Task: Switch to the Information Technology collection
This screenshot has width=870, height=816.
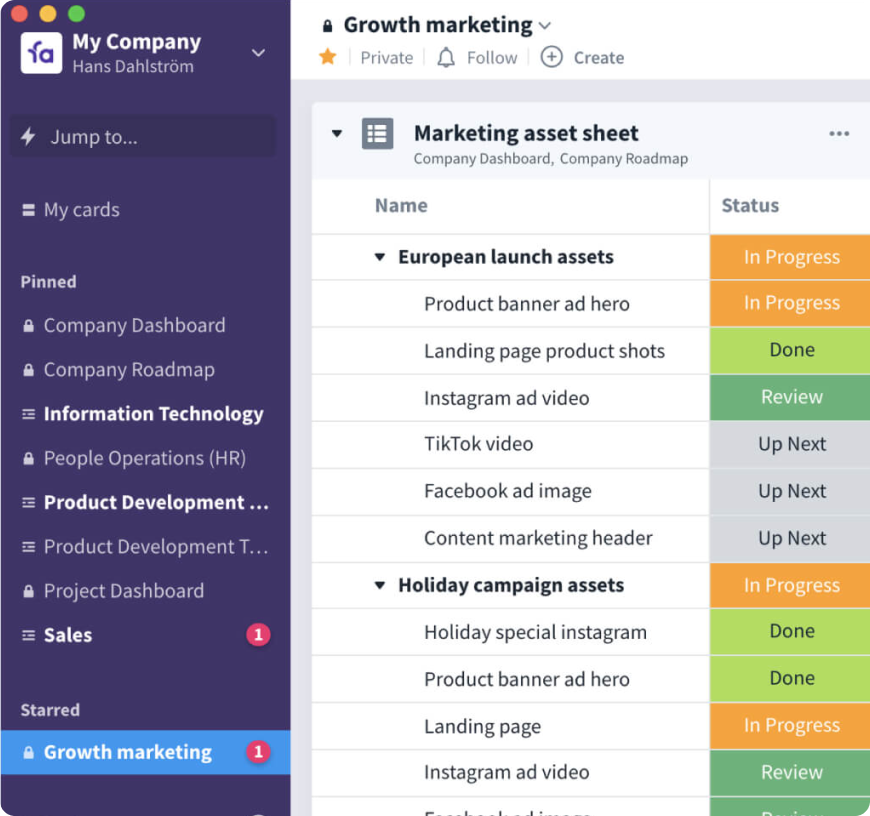Action: pos(153,413)
